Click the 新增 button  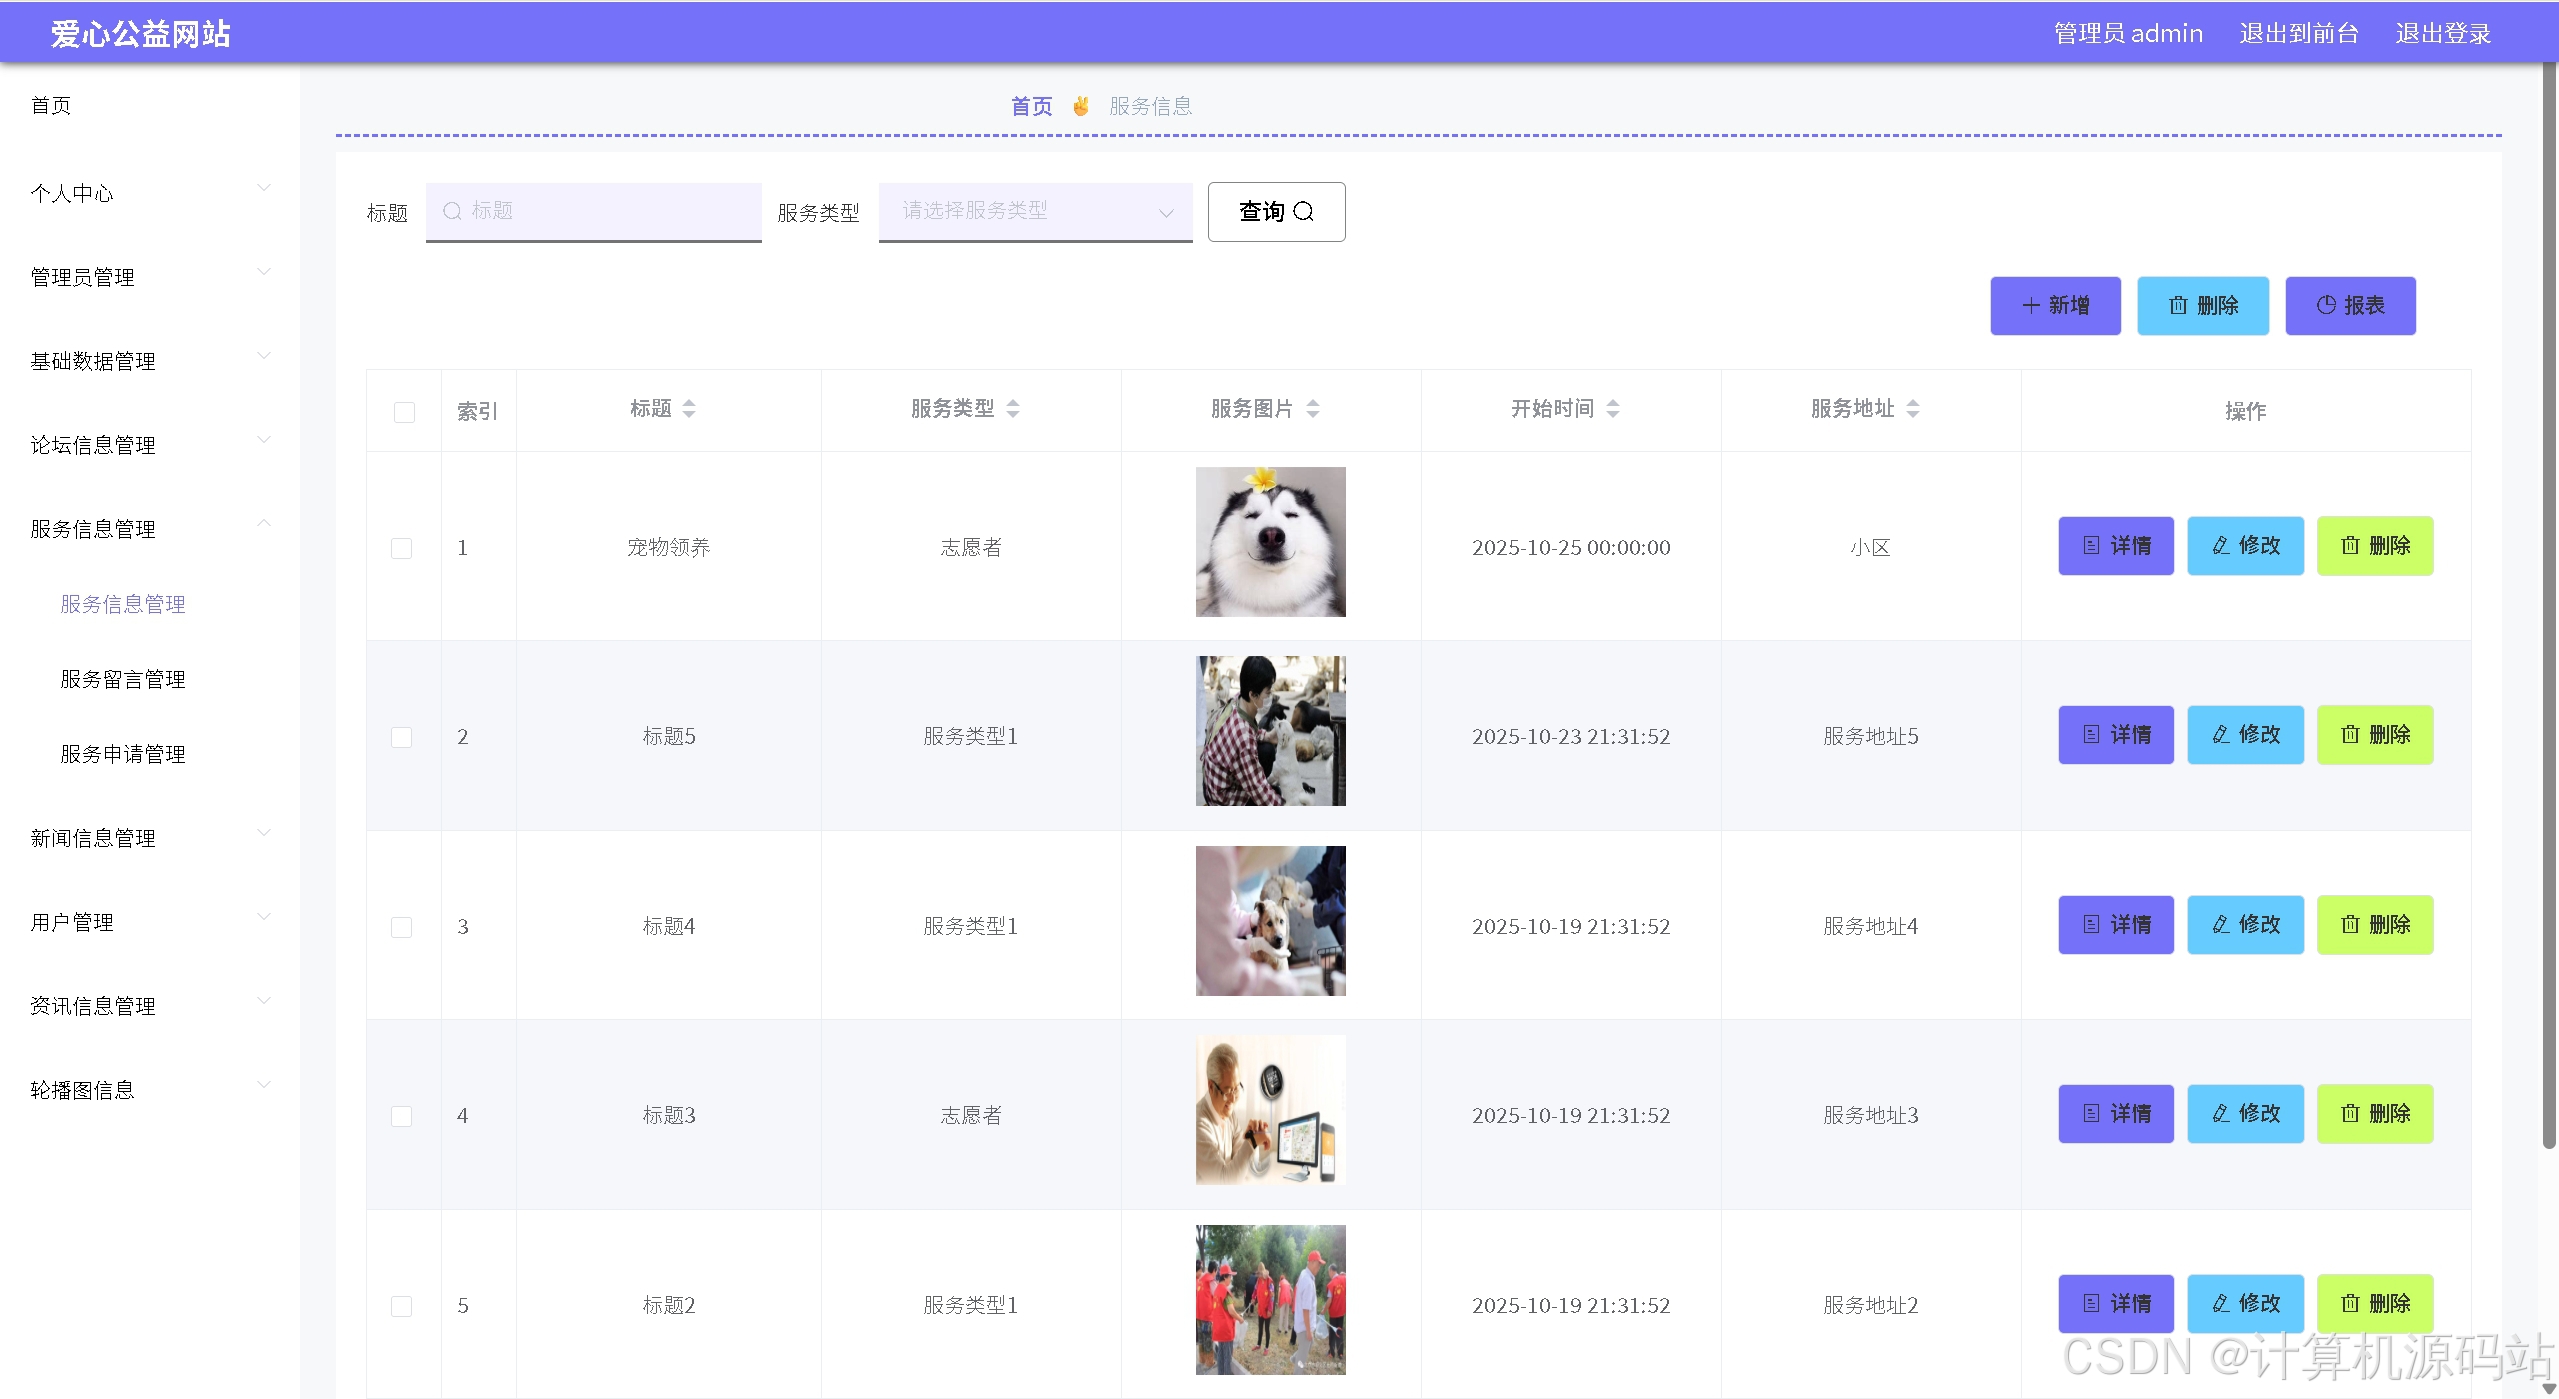(x=2055, y=306)
